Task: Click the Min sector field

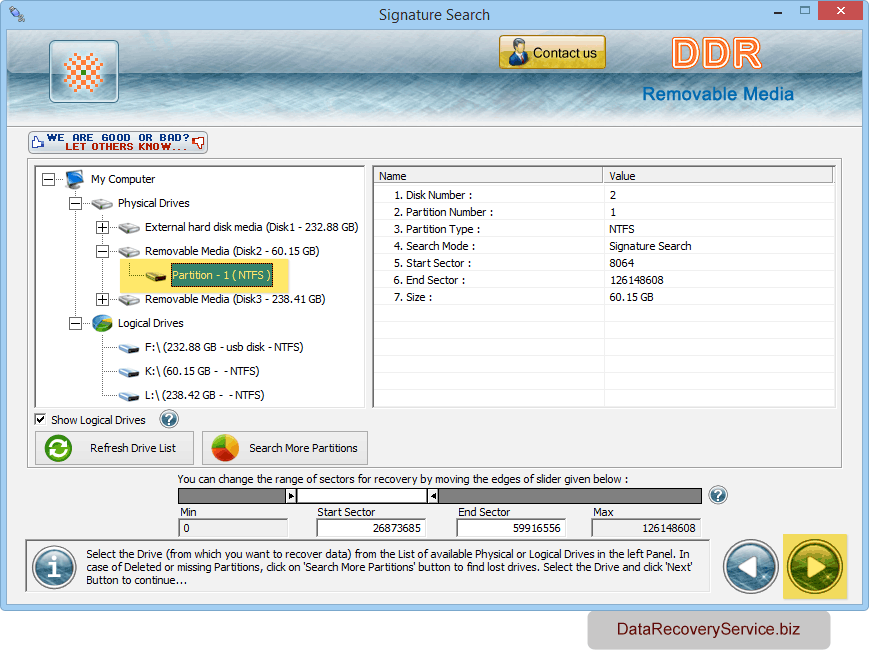Action: click(x=233, y=528)
